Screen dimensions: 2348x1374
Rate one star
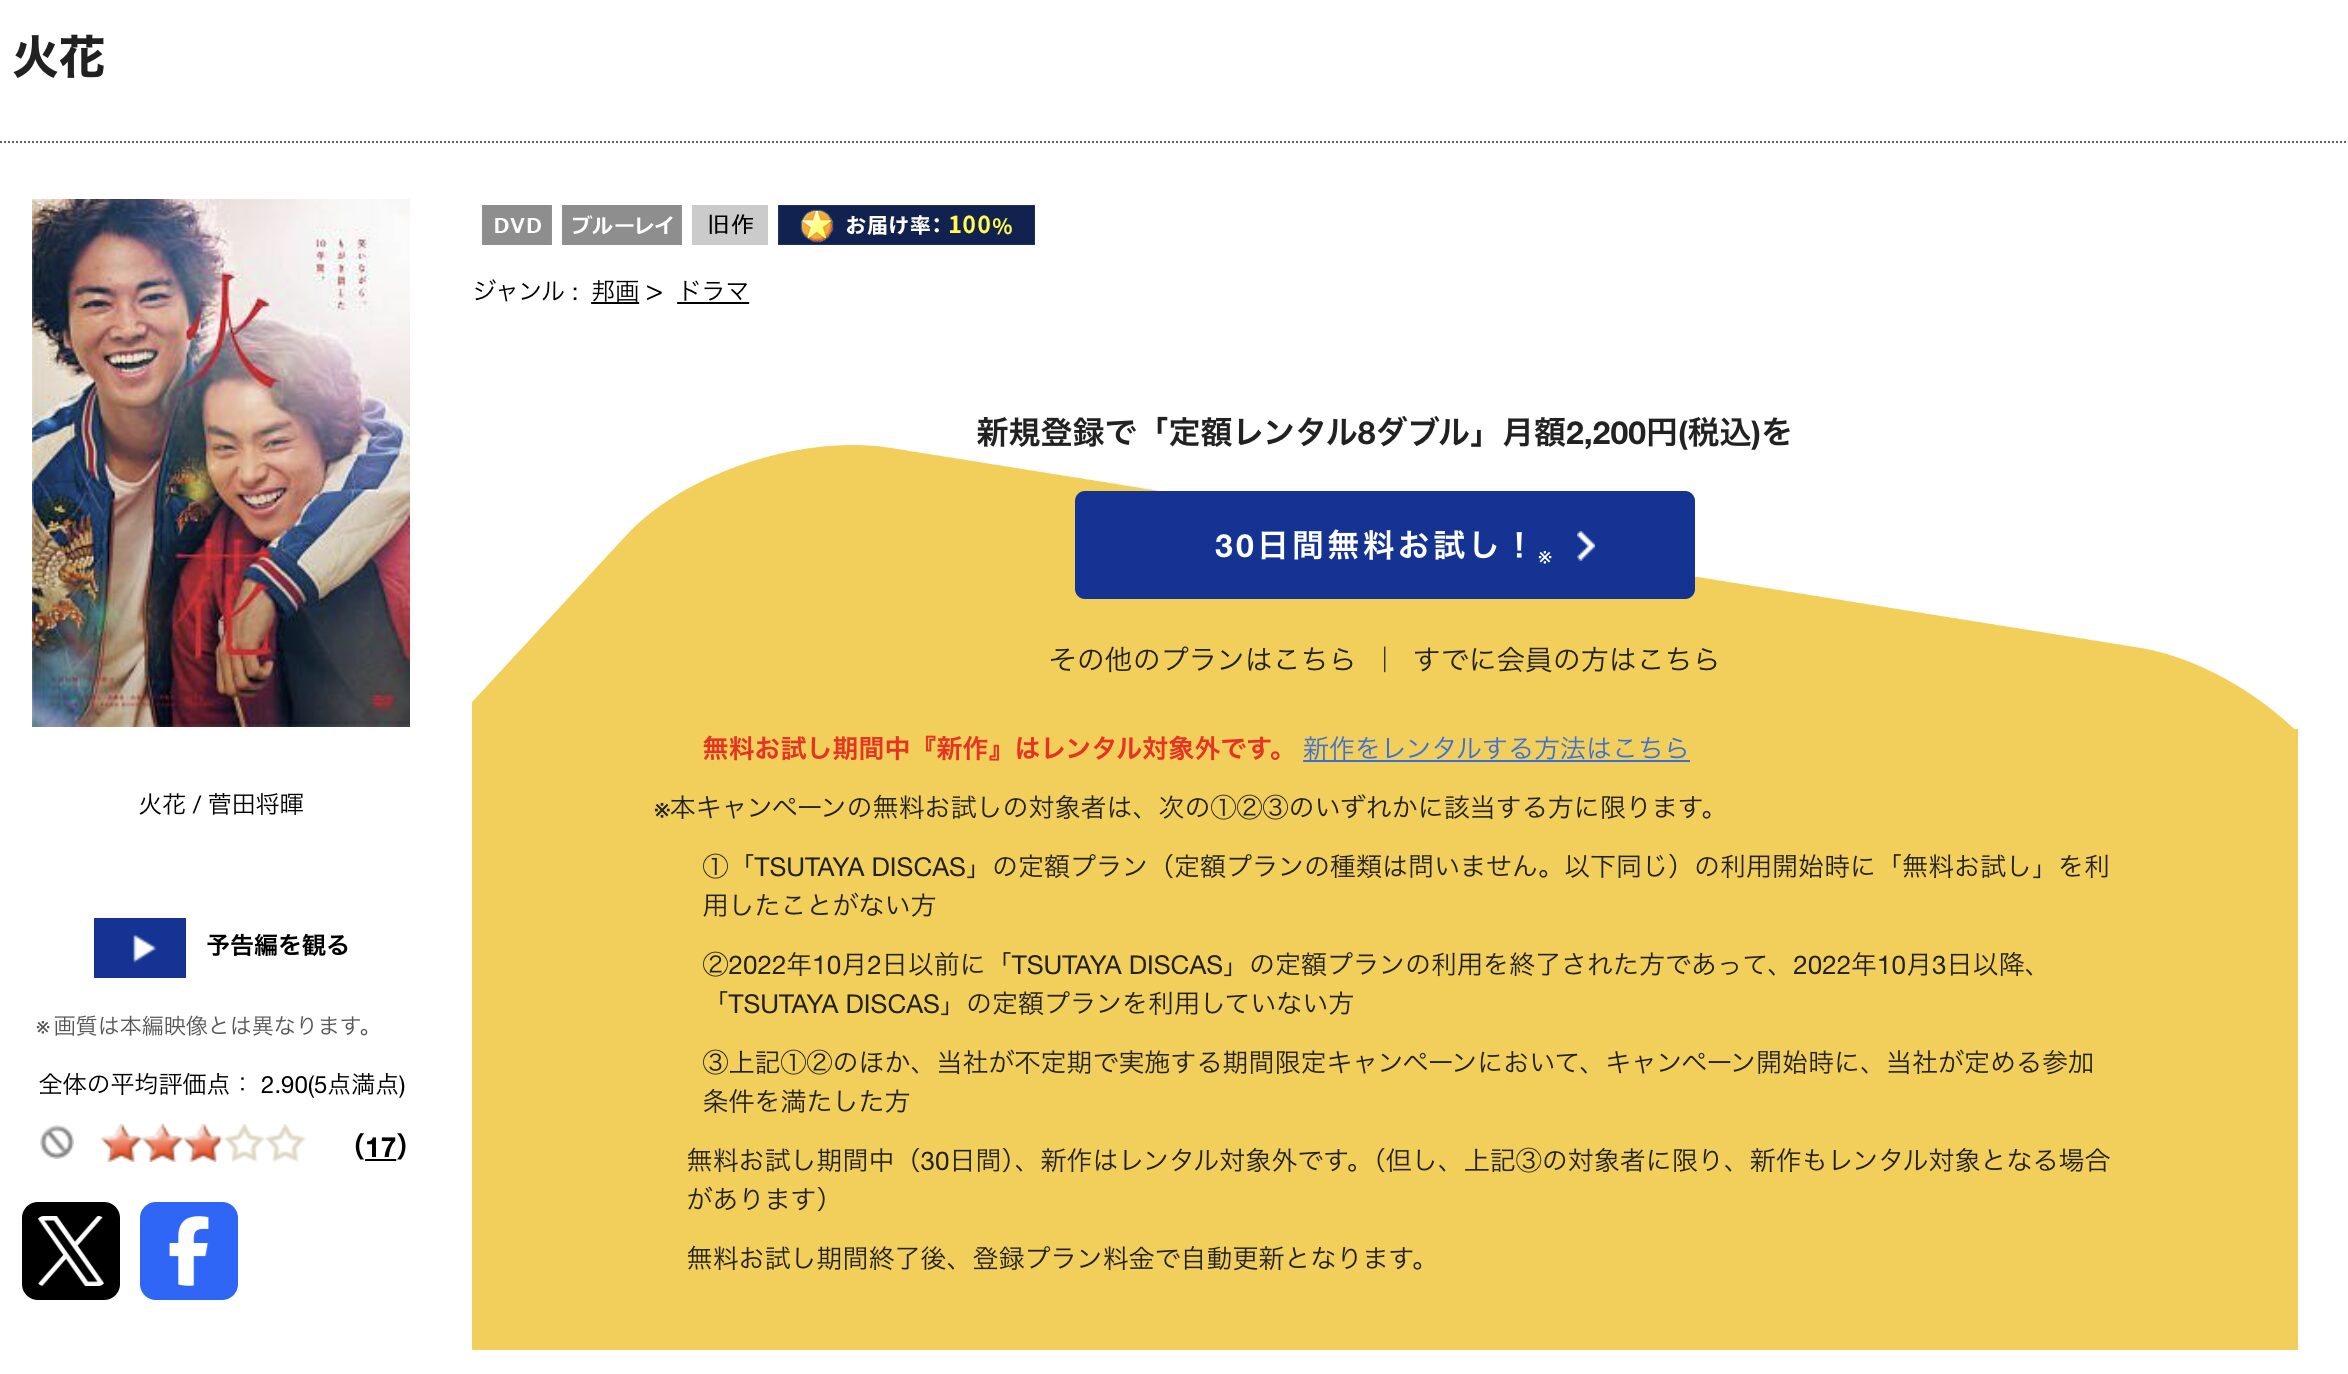pyautogui.click(x=121, y=1143)
